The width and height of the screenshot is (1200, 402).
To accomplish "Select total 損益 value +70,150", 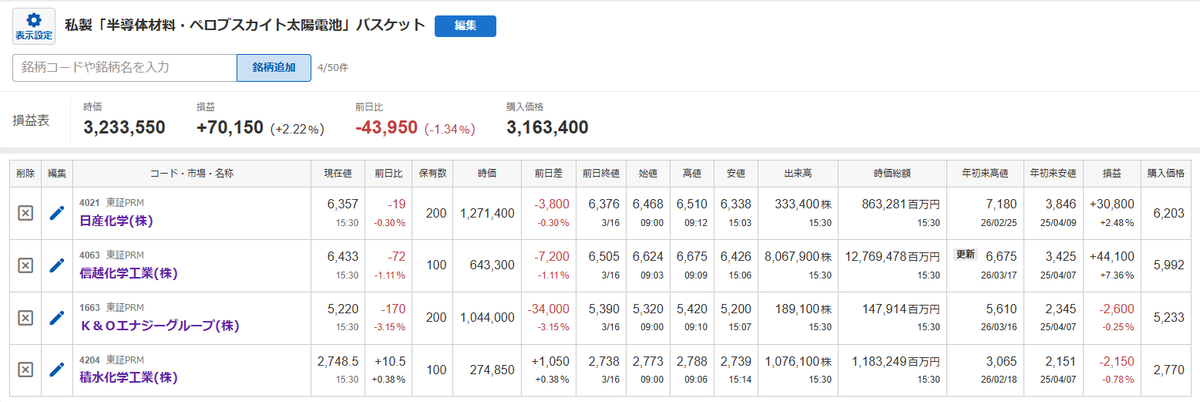I will click(229, 127).
